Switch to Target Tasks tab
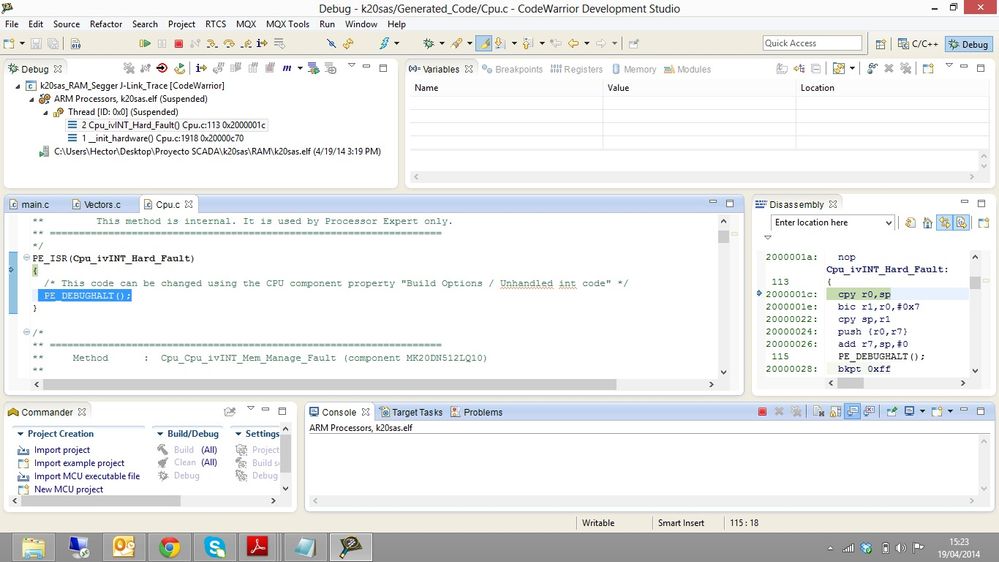 [x=411, y=412]
